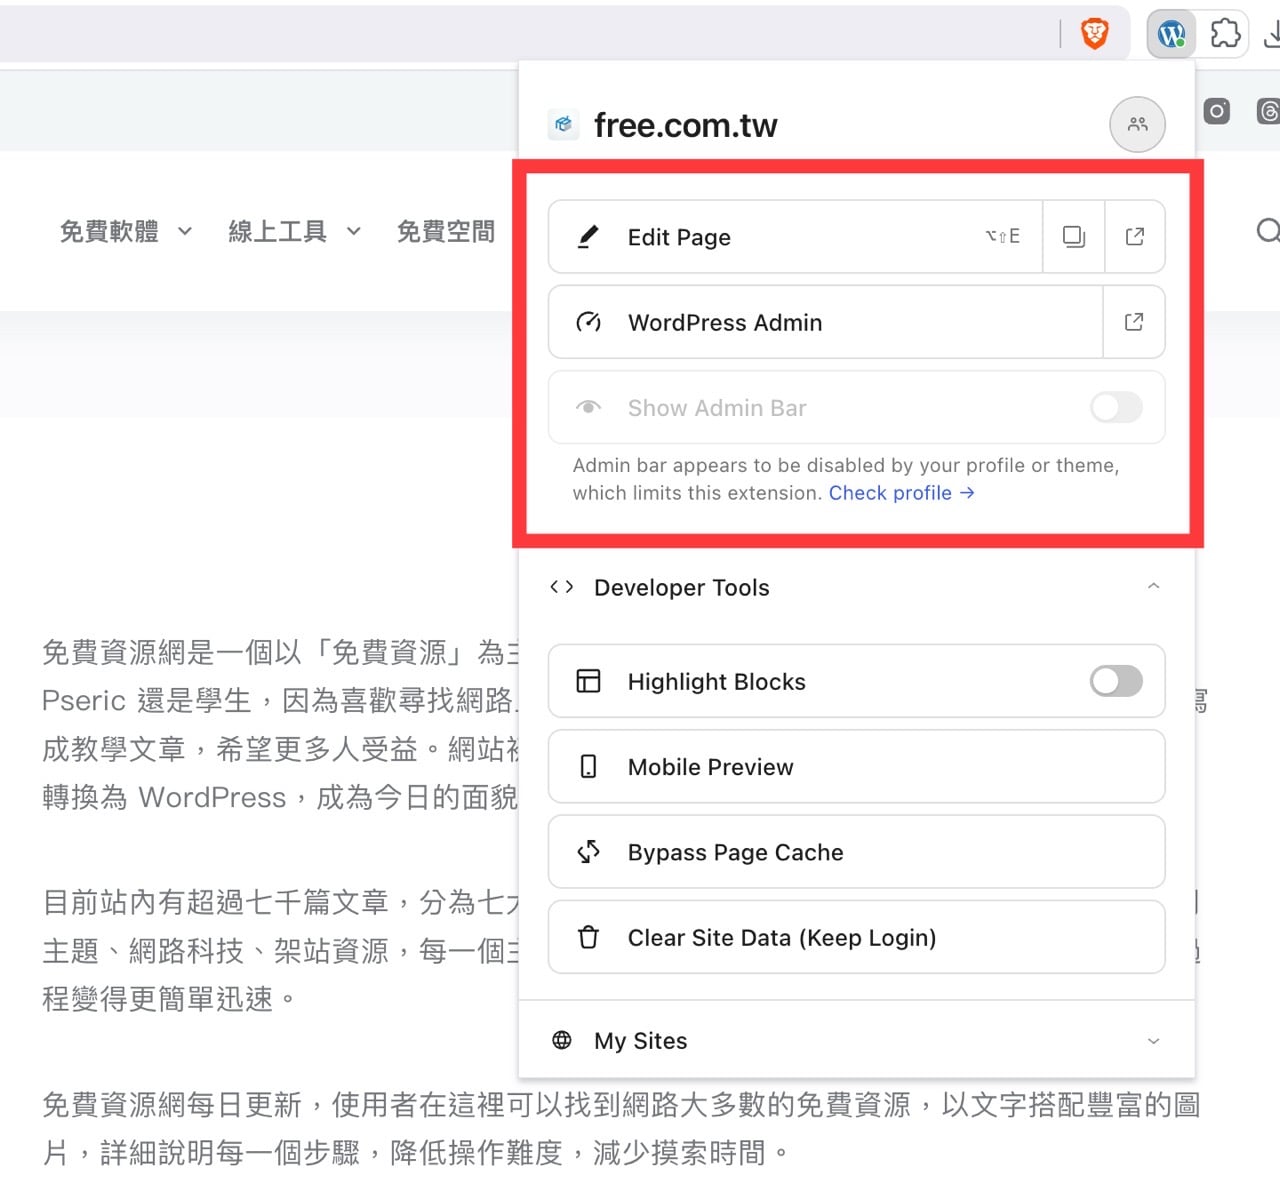Expand the 線上工具 dropdown arrow
Screen dimensions: 1280x1200
click(x=354, y=231)
